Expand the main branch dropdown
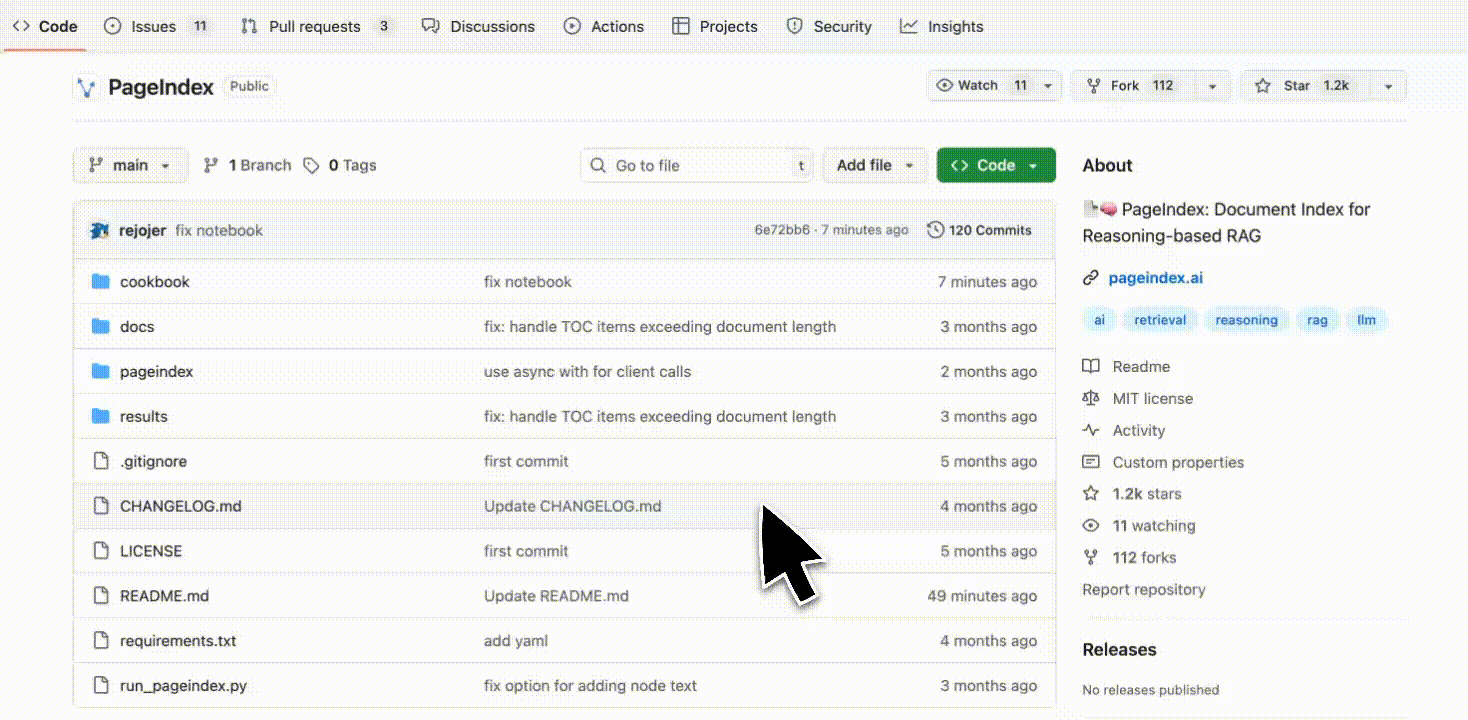1468x720 pixels. [130, 166]
